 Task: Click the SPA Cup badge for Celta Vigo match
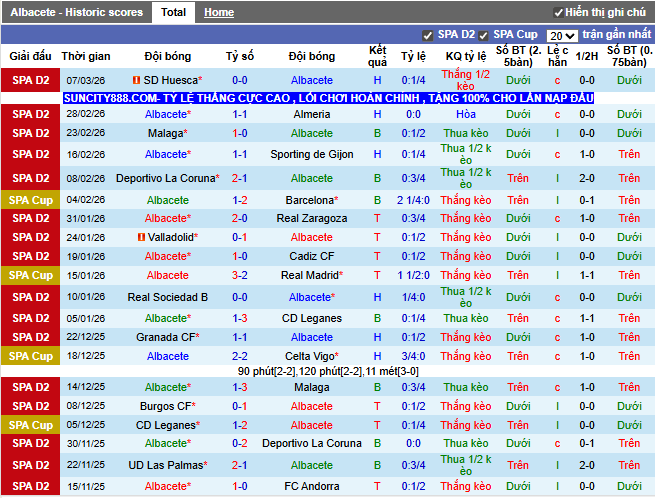[x=29, y=356]
